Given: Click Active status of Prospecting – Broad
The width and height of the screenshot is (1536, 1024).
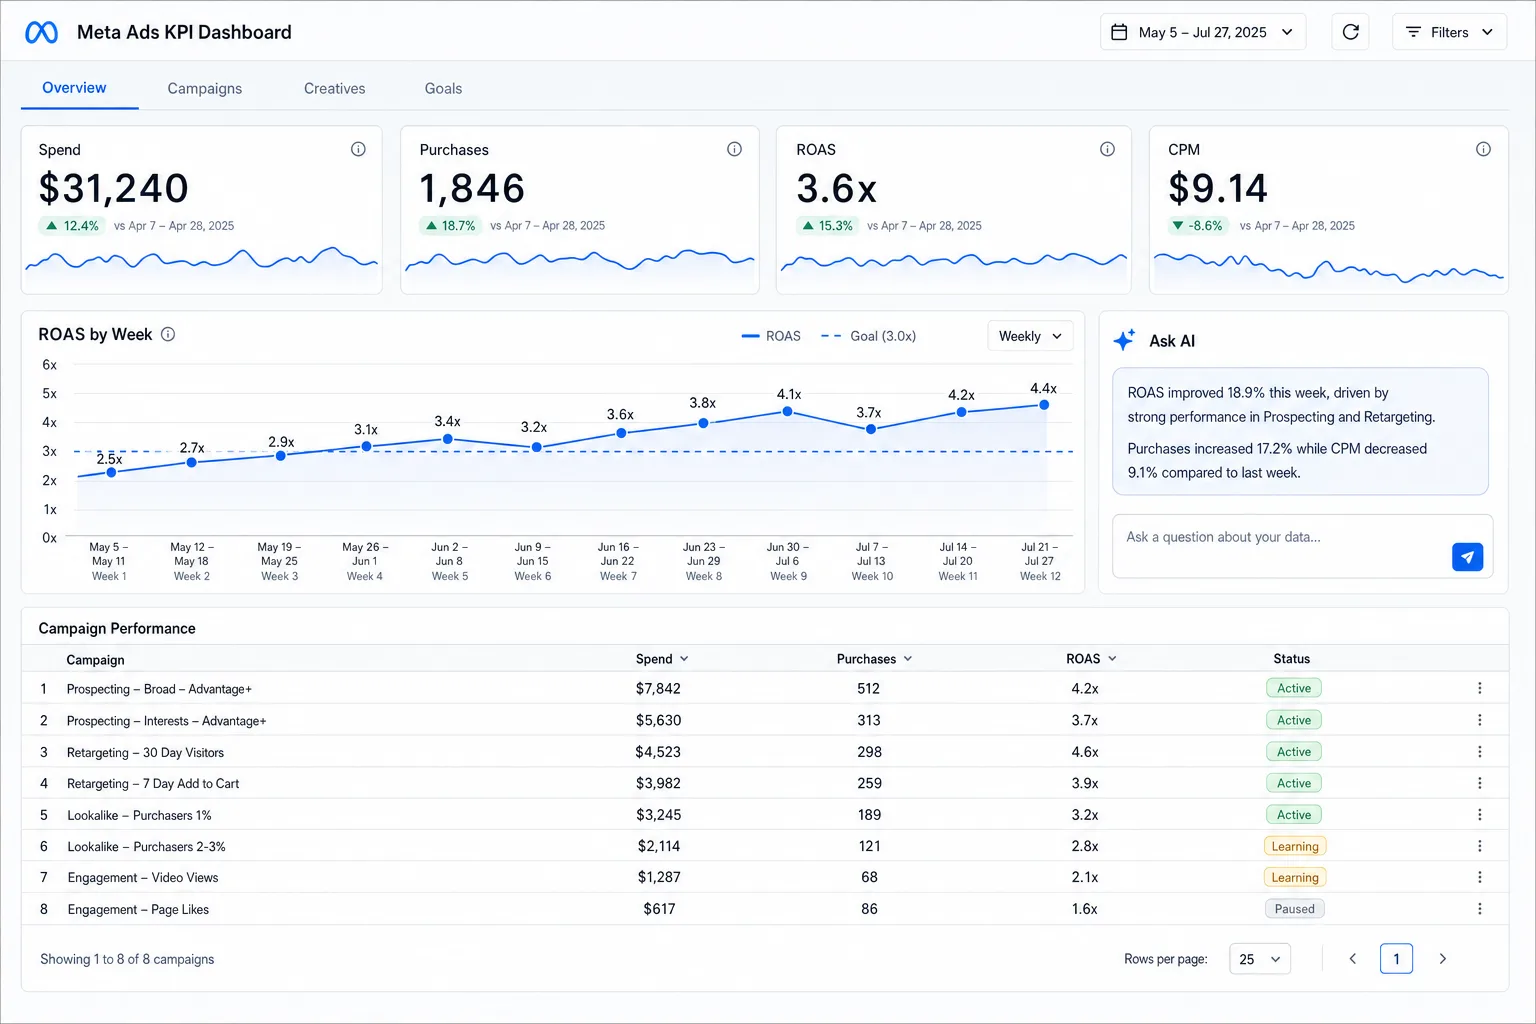Looking at the screenshot, I should [1294, 688].
